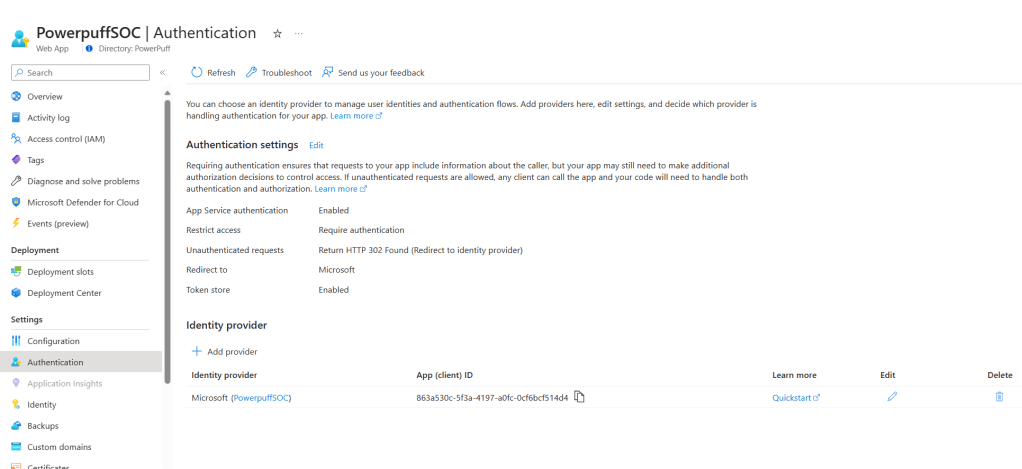Open the more options ellipsis in header

[x=298, y=33]
